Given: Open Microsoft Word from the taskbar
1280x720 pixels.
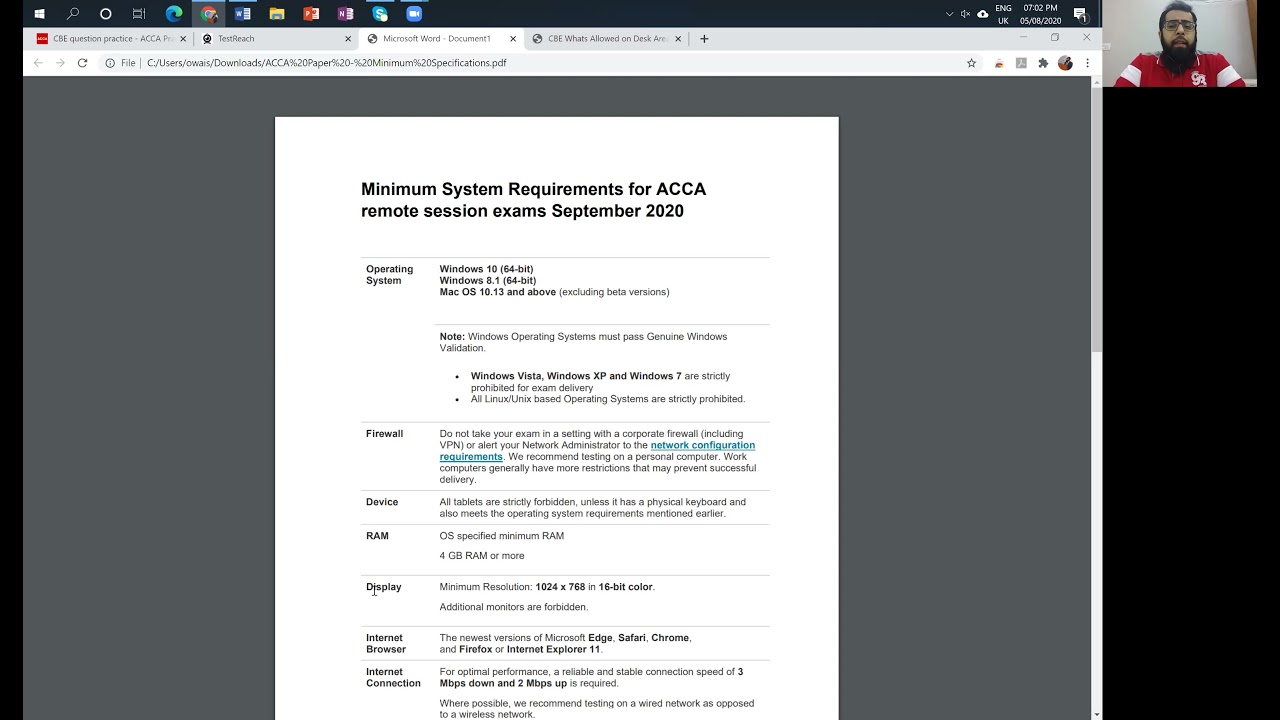Looking at the screenshot, I should coord(242,14).
